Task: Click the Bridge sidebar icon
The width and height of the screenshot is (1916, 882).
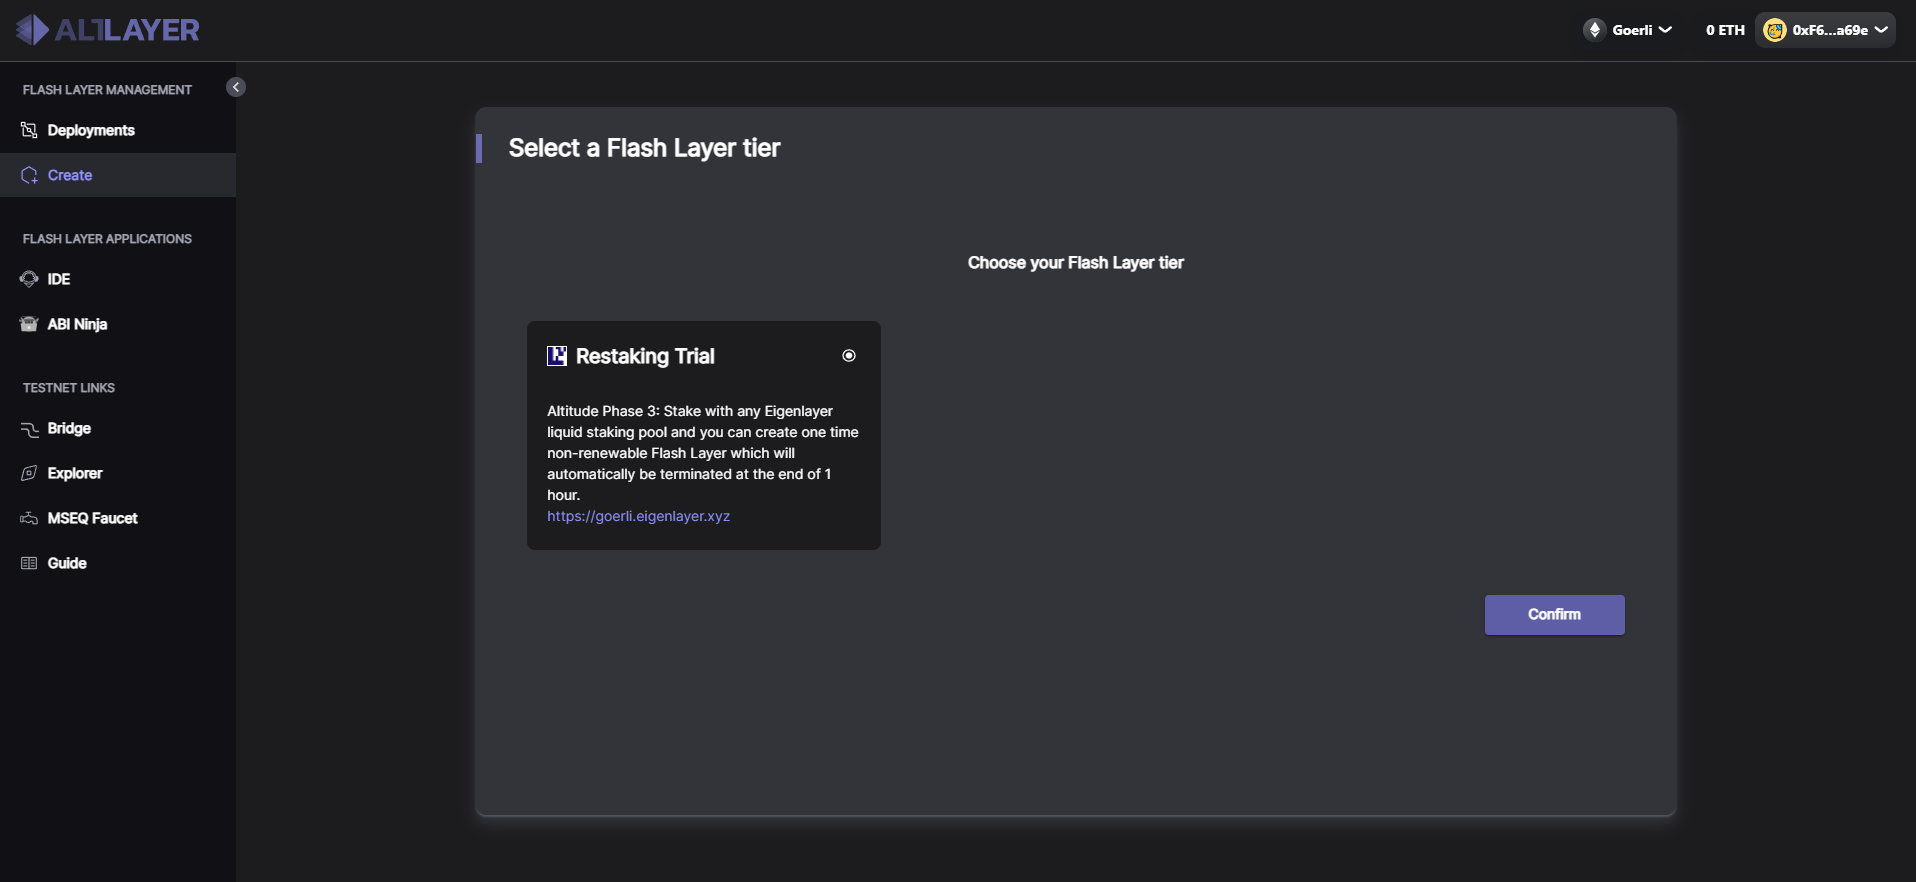Action: [29, 428]
